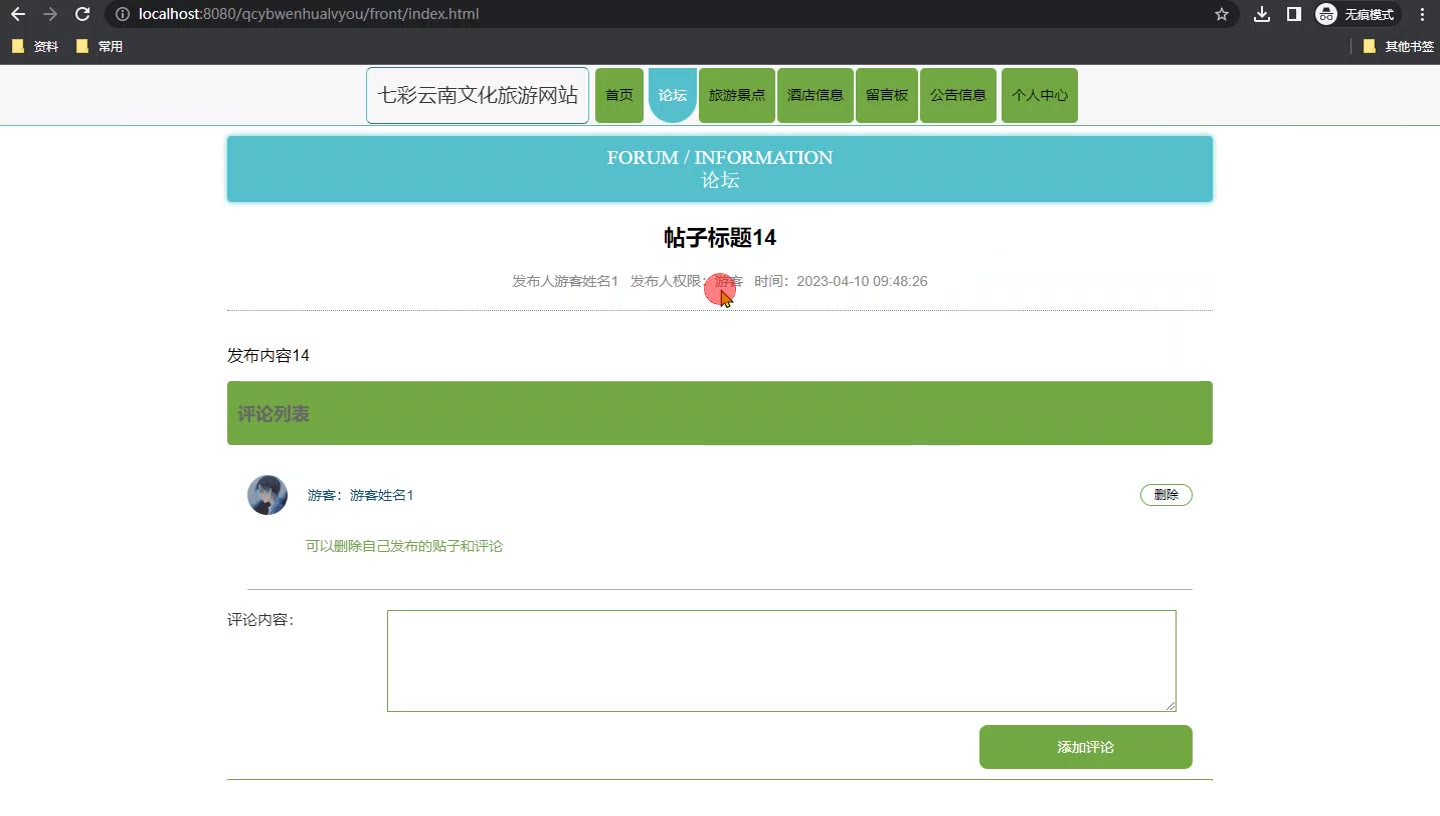
Task: Click the 发布人游客姓名1 text
Action: click(x=565, y=282)
